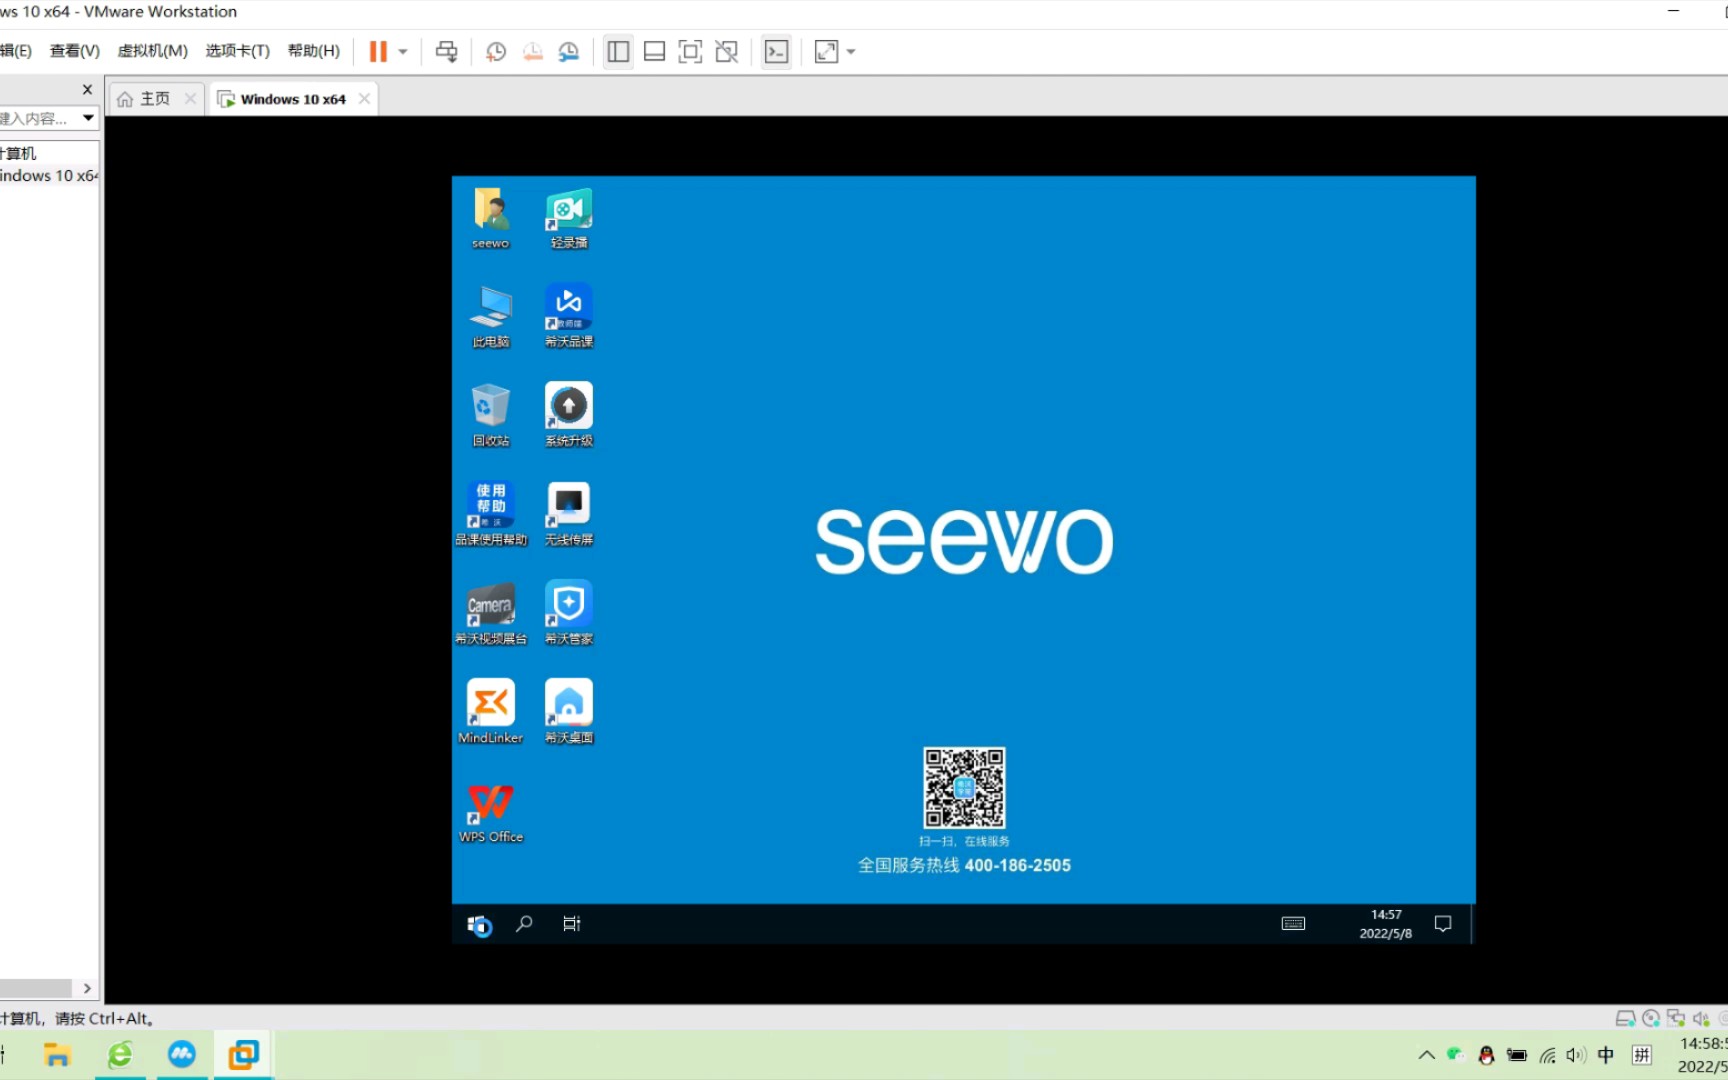Open the green browser on host taskbar

[x=120, y=1055]
